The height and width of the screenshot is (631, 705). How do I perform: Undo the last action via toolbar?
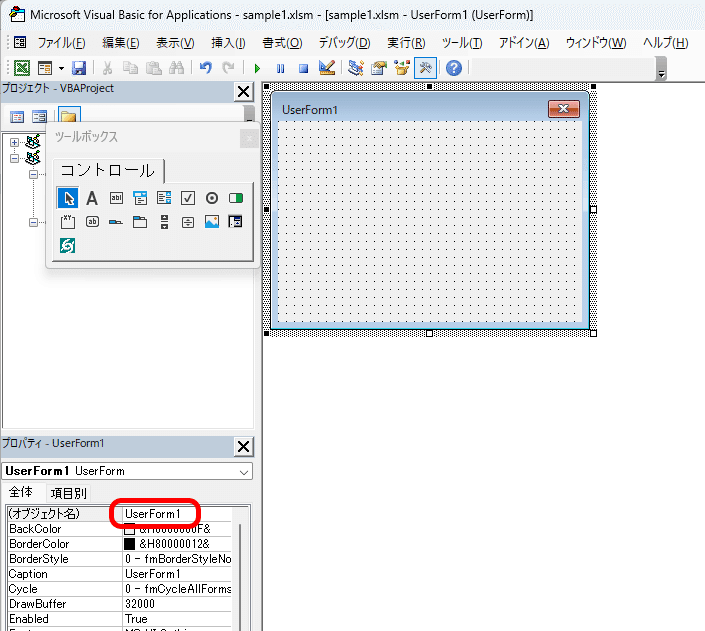(205, 68)
